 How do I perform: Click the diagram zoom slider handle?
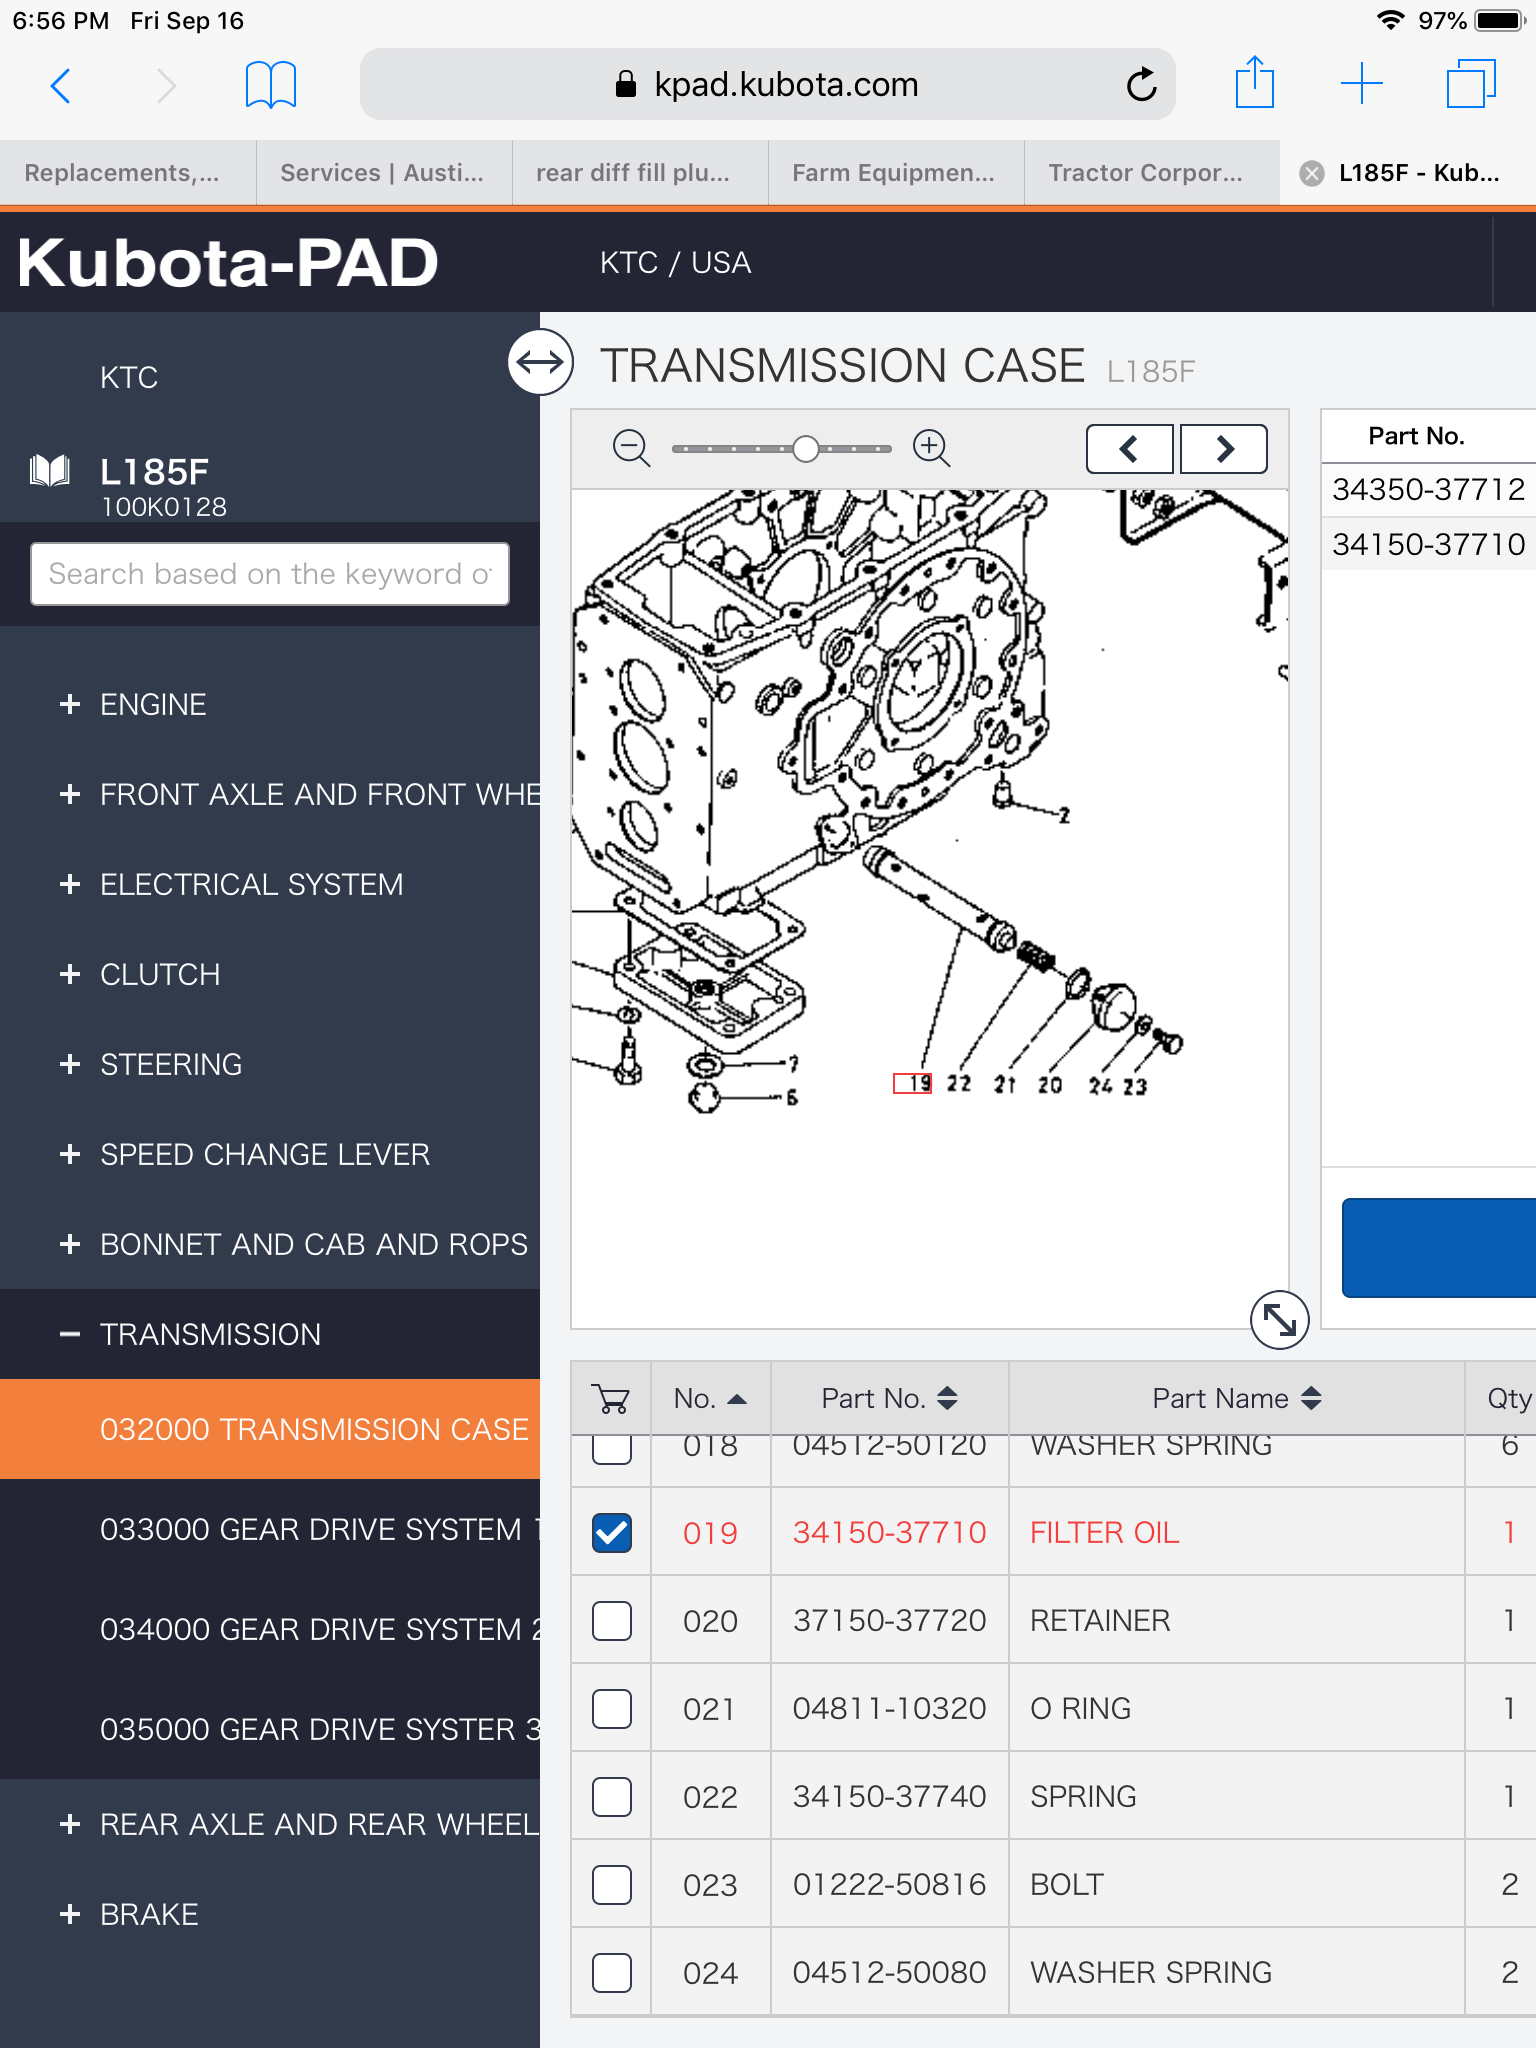pos(805,449)
